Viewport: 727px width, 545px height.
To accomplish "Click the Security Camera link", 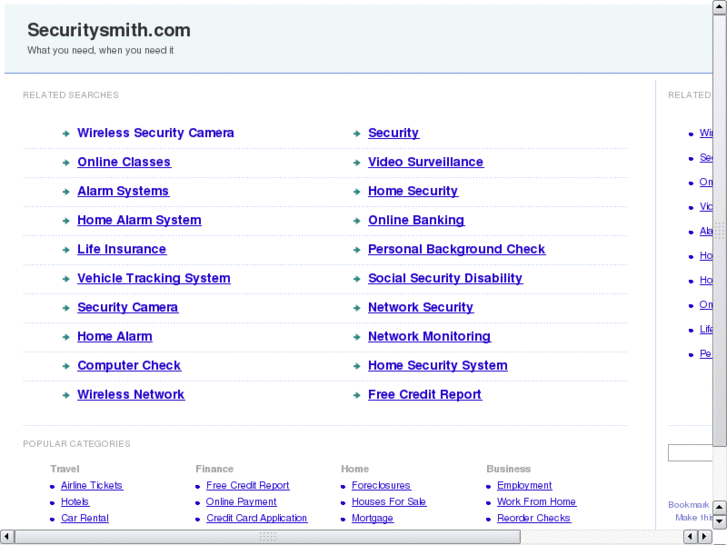I will coord(128,308).
